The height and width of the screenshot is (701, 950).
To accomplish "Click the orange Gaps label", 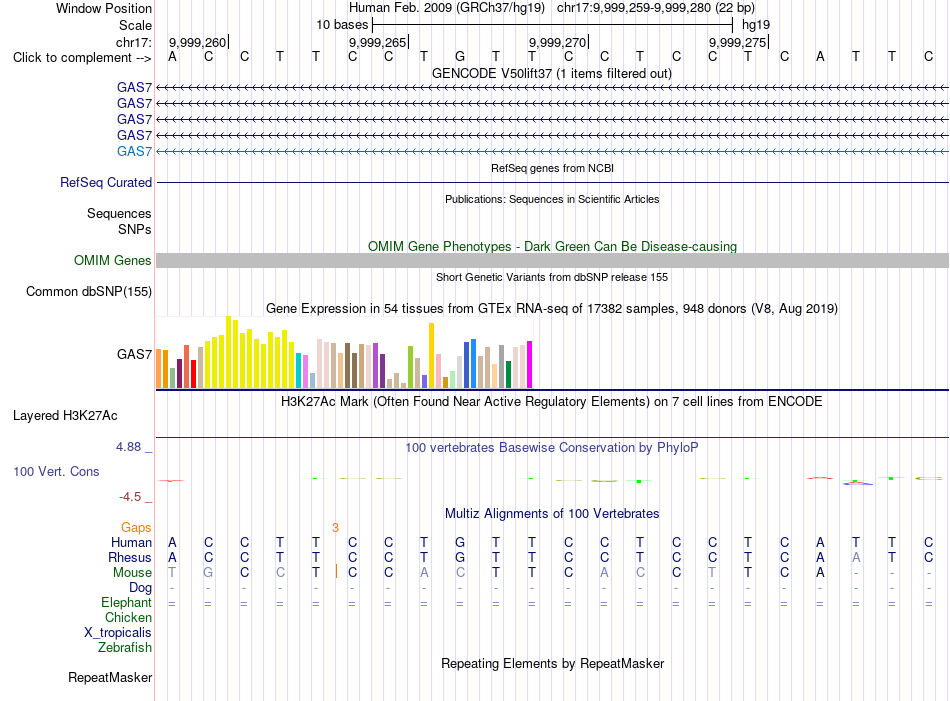I will pyautogui.click(x=136, y=528).
